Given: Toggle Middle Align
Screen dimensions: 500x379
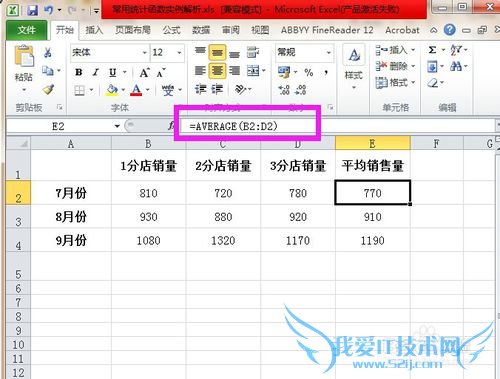Looking at the screenshot, I should pos(217,52).
